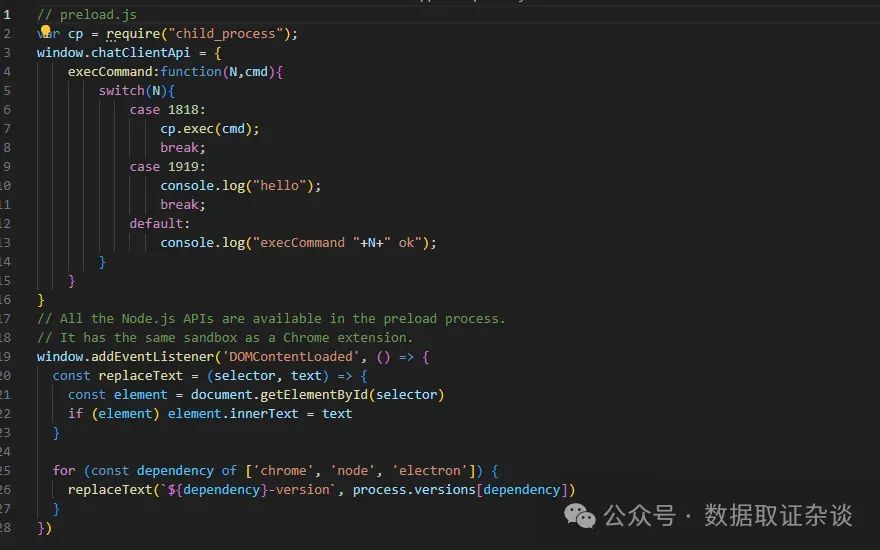
Task: Click the default: keyword in switch
Action: [159, 223]
